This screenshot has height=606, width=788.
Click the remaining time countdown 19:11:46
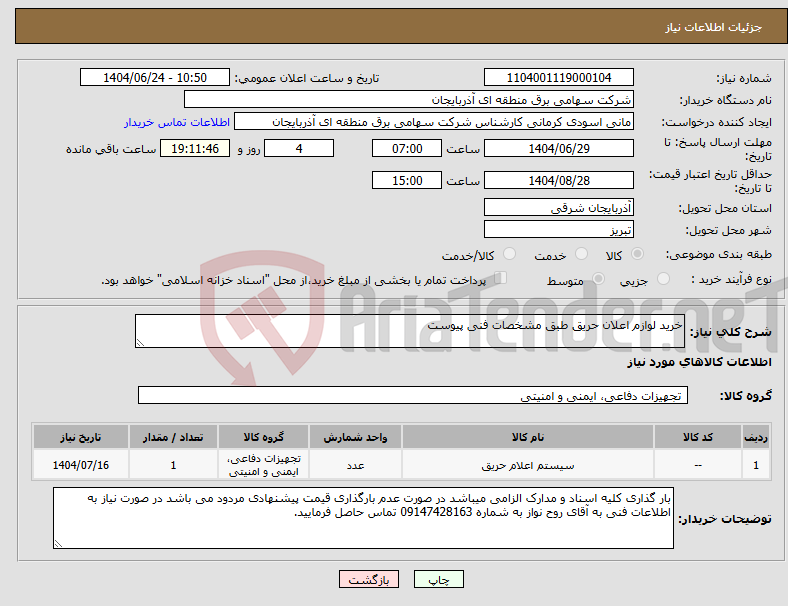point(195,148)
